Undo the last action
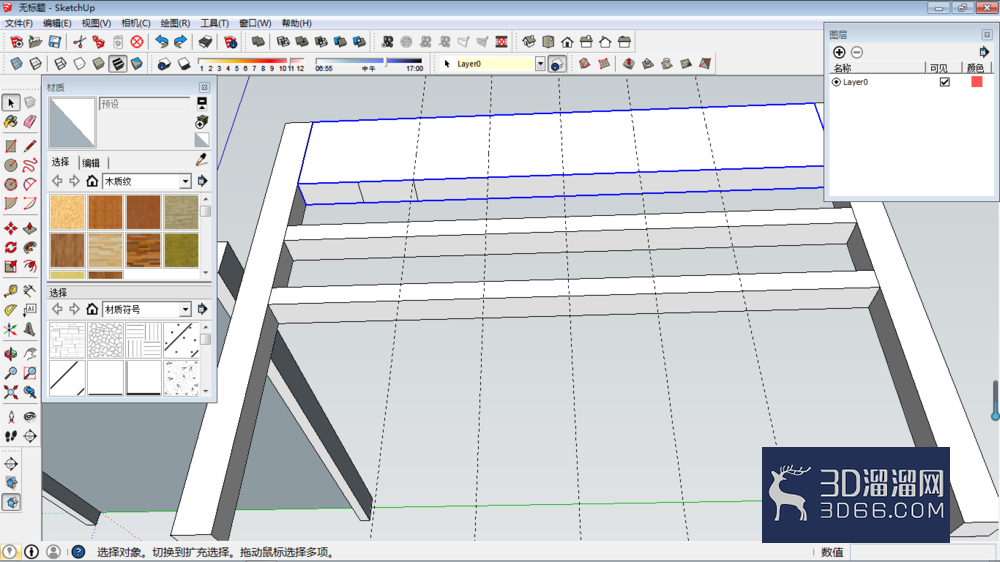This screenshot has height=562, width=1000. (x=162, y=41)
